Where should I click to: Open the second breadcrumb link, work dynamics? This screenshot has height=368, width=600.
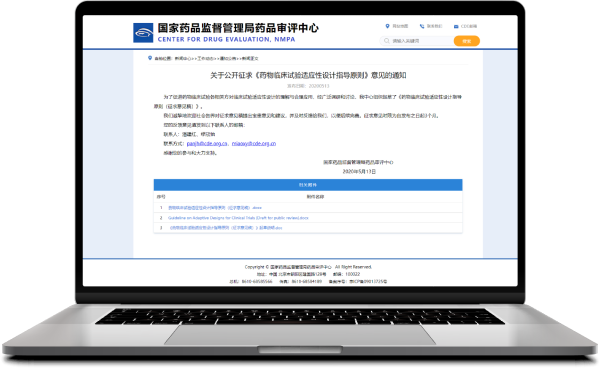click(206, 59)
